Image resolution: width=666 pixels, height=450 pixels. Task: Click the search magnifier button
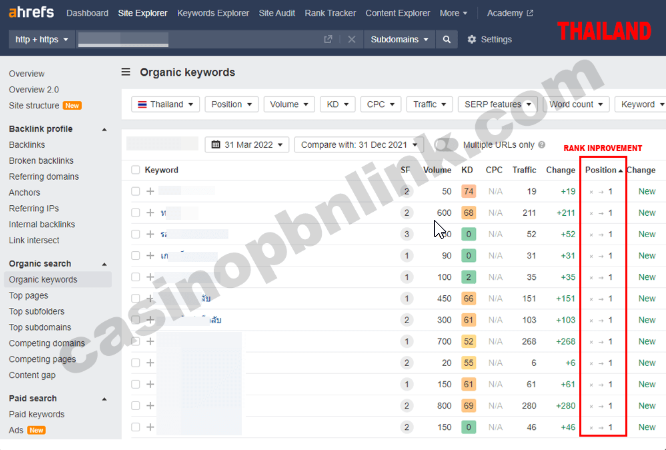446,39
